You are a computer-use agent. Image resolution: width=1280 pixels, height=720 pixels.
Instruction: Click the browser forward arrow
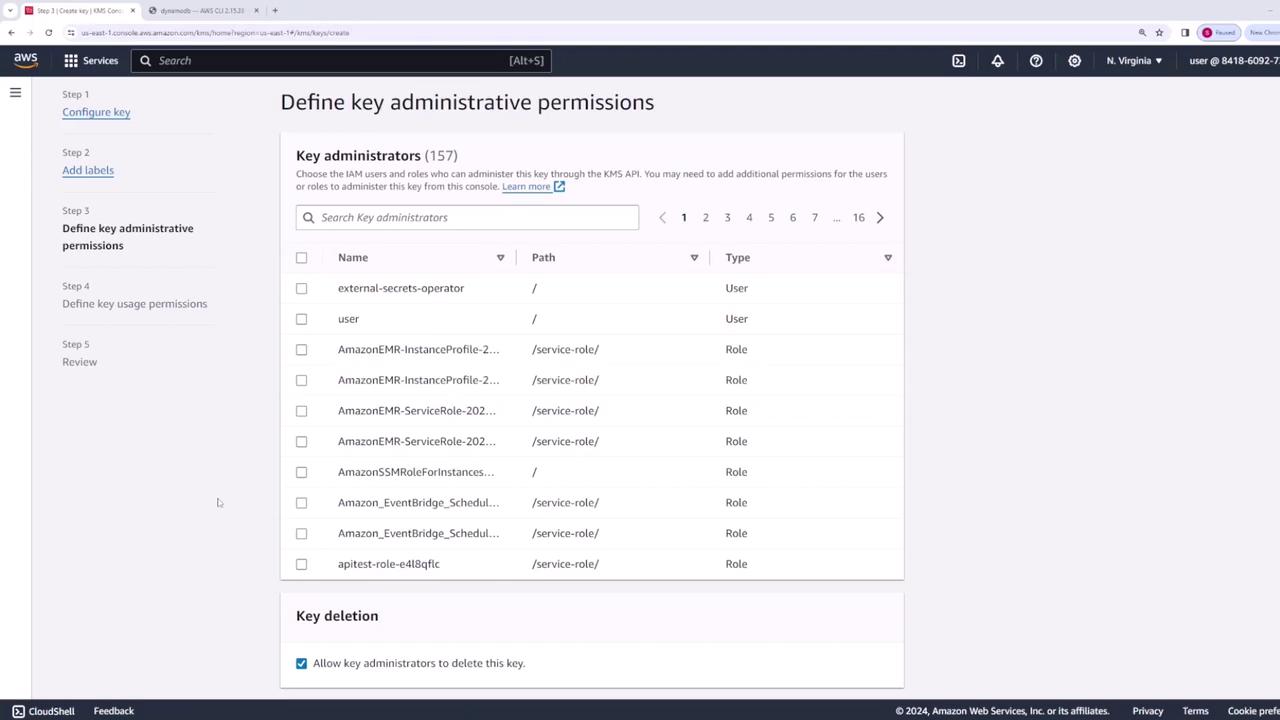(x=30, y=32)
